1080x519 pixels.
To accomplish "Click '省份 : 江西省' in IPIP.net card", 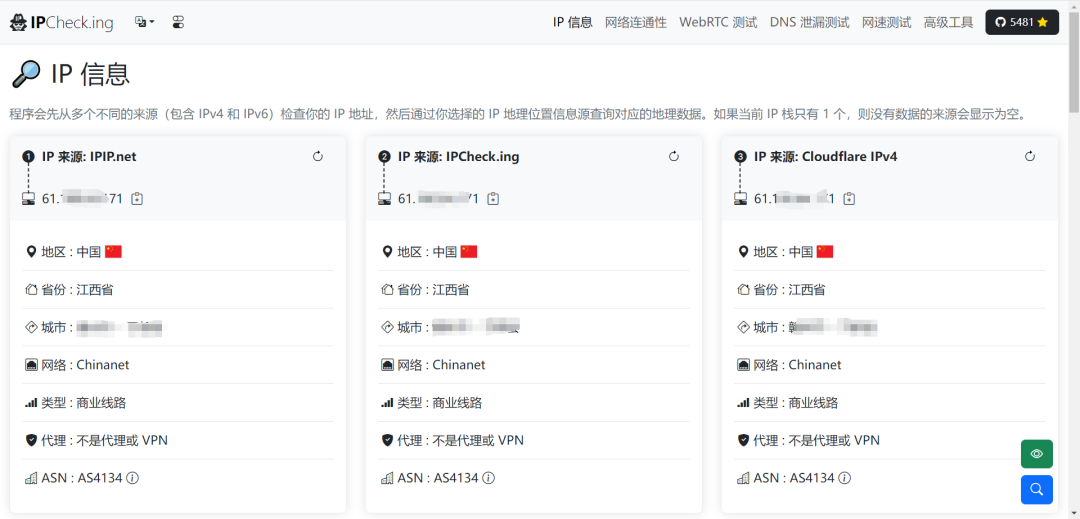I will pyautogui.click(x=77, y=290).
